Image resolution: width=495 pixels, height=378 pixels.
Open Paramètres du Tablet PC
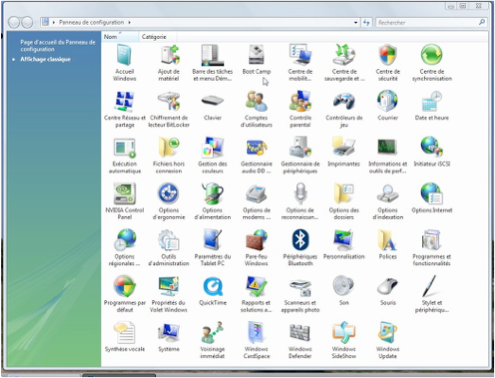[212, 247]
